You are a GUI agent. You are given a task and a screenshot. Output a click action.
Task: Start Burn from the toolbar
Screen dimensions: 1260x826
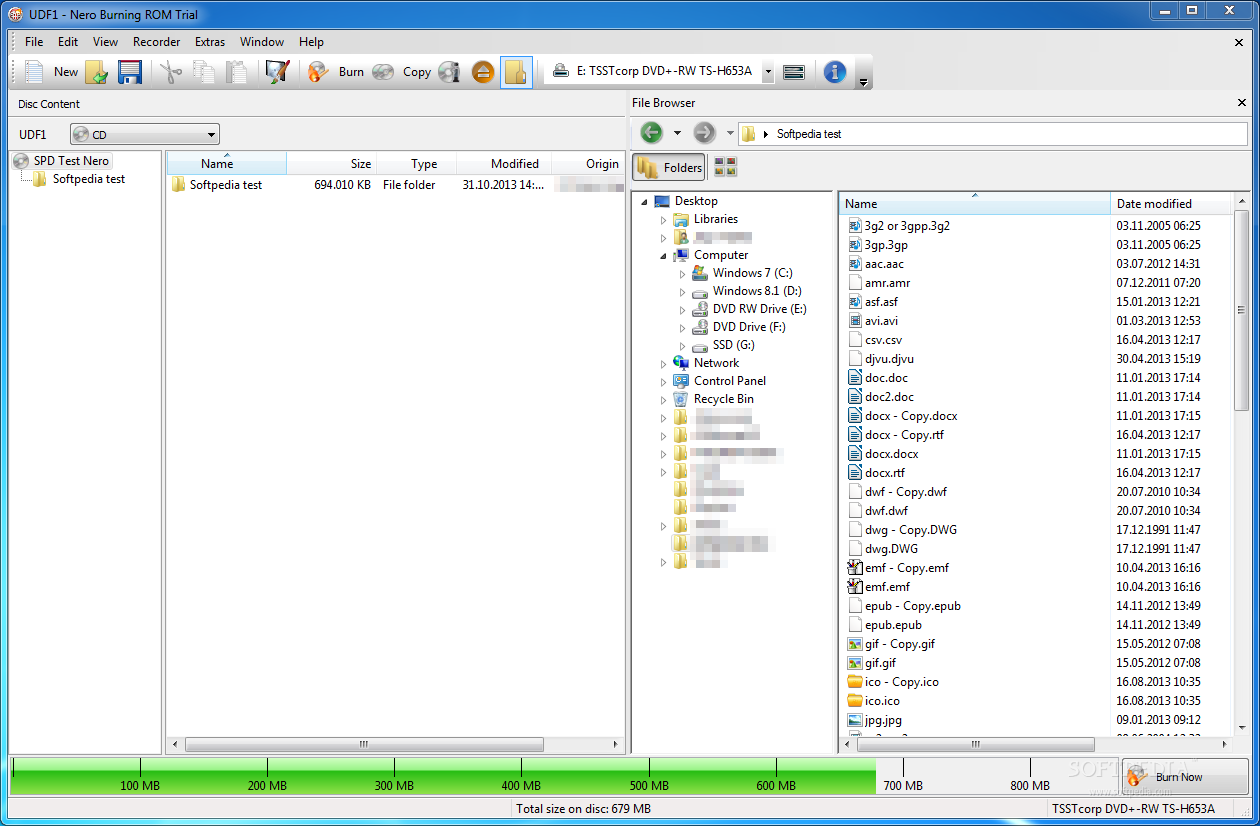click(x=335, y=72)
